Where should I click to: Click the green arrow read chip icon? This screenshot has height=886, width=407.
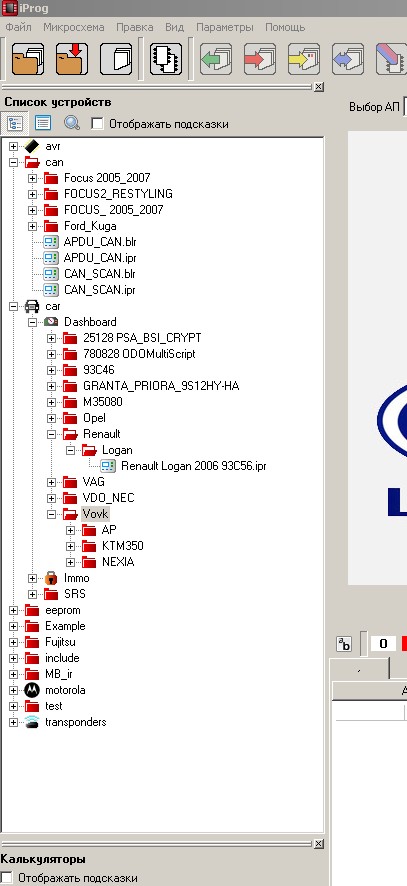pos(216,59)
